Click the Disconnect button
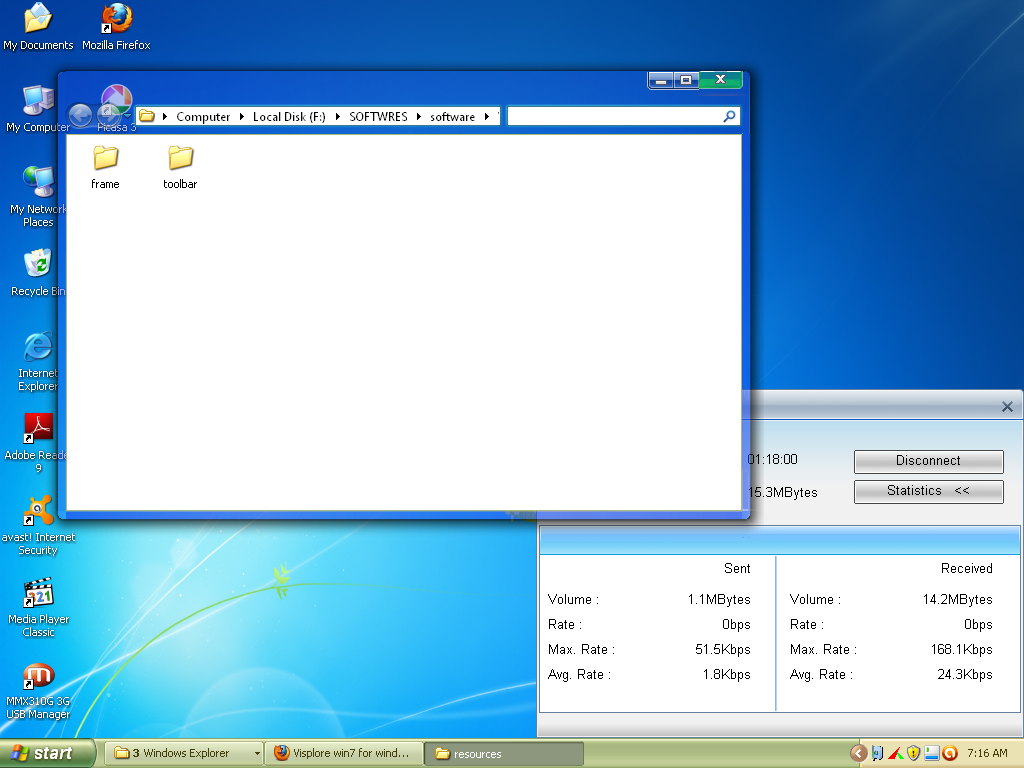 [928, 461]
